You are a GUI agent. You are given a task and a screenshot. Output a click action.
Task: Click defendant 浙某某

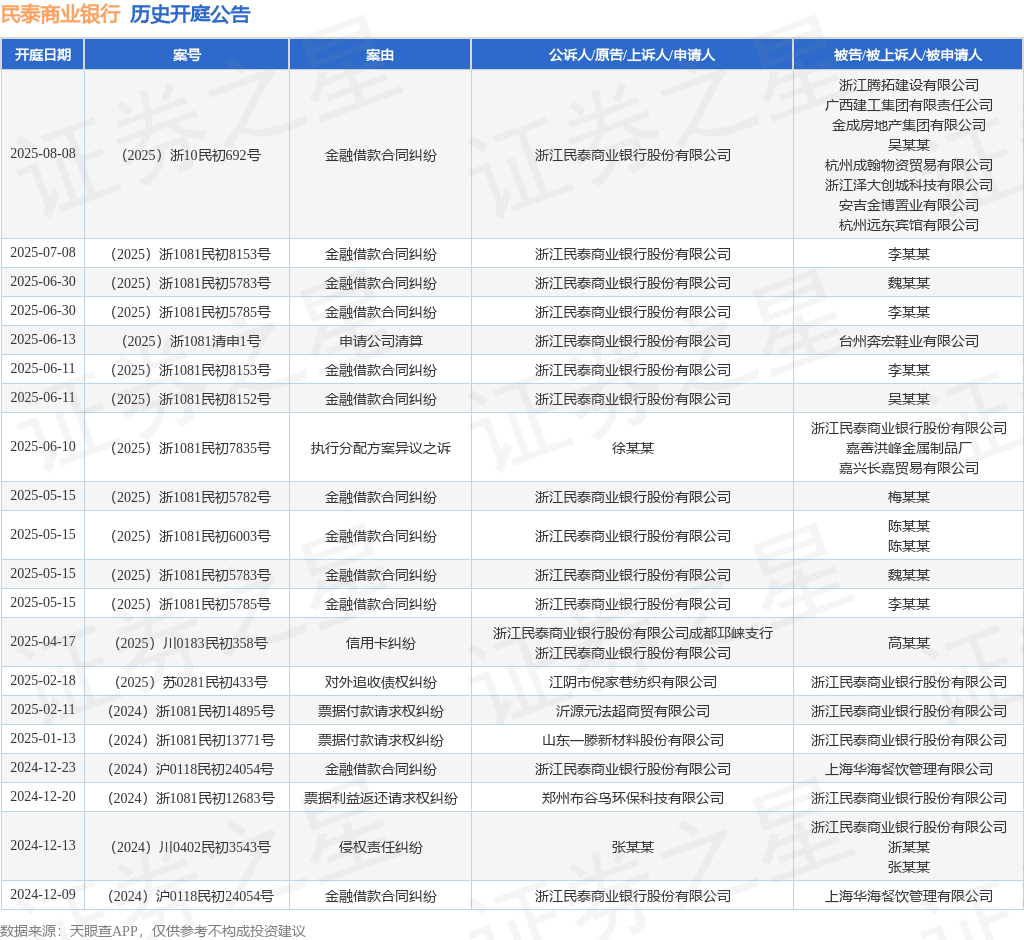(908, 847)
